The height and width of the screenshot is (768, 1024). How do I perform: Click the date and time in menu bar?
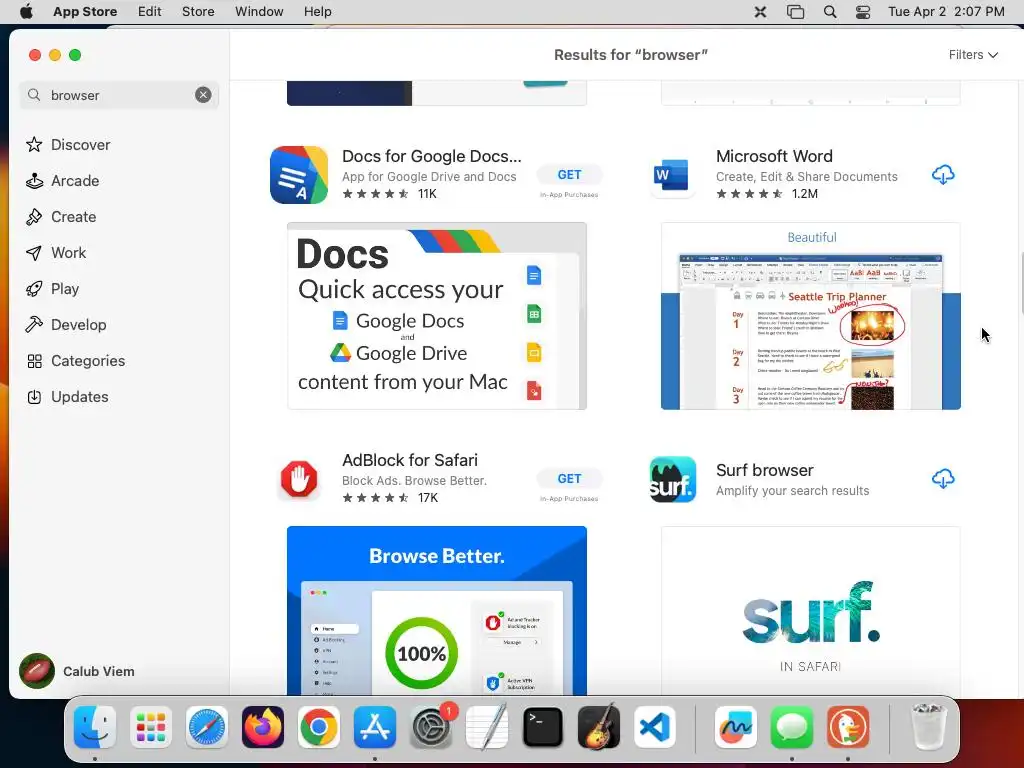[x=946, y=12]
